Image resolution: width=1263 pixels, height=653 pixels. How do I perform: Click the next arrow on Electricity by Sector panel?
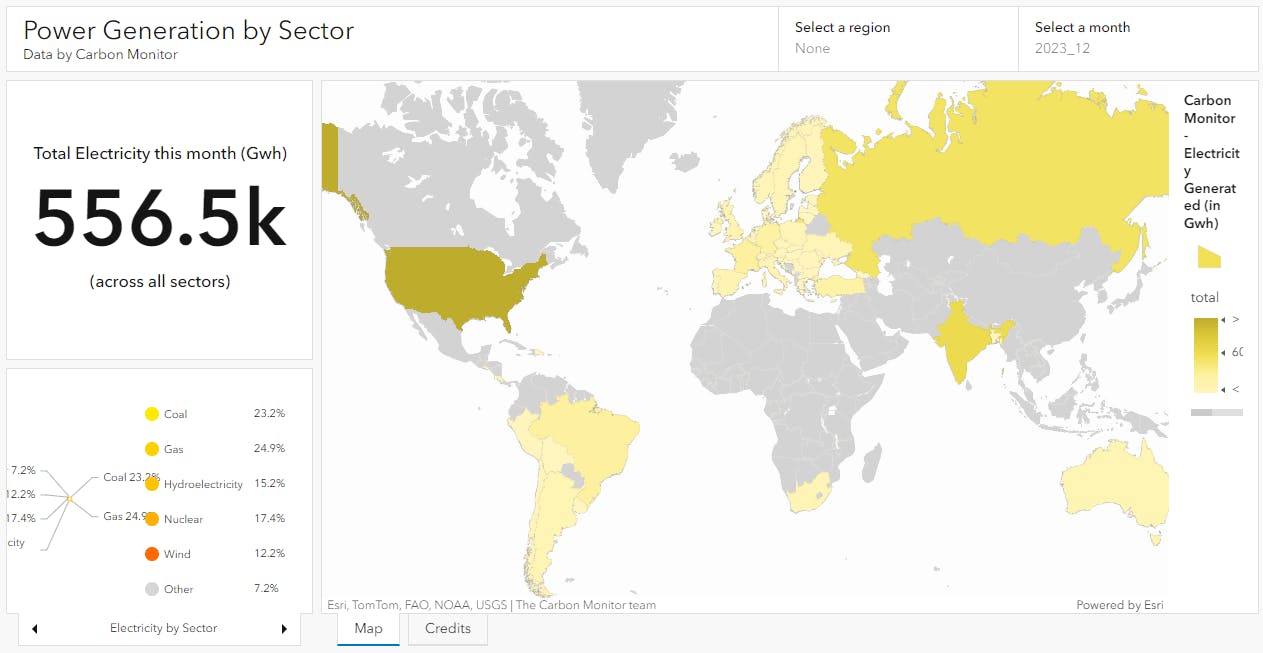click(283, 628)
